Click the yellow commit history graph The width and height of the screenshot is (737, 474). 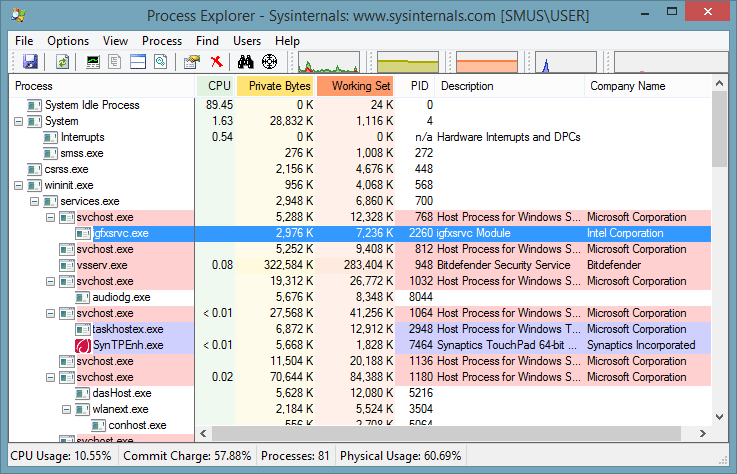point(408,62)
